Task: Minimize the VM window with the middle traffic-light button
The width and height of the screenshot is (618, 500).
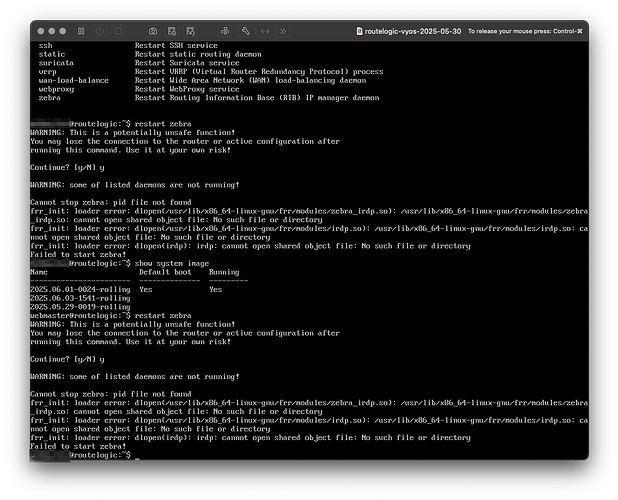Action: [52, 31]
